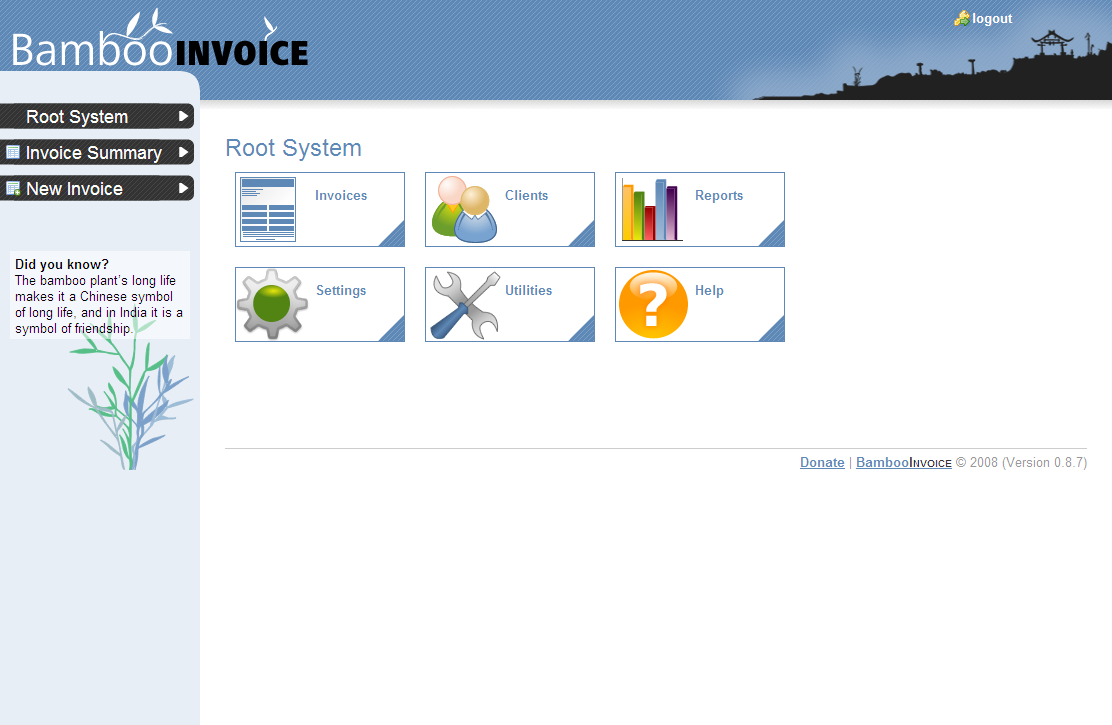Select Invoice Summary in the sidebar
Image resolution: width=1112 pixels, height=725 pixels.
(x=96, y=152)
